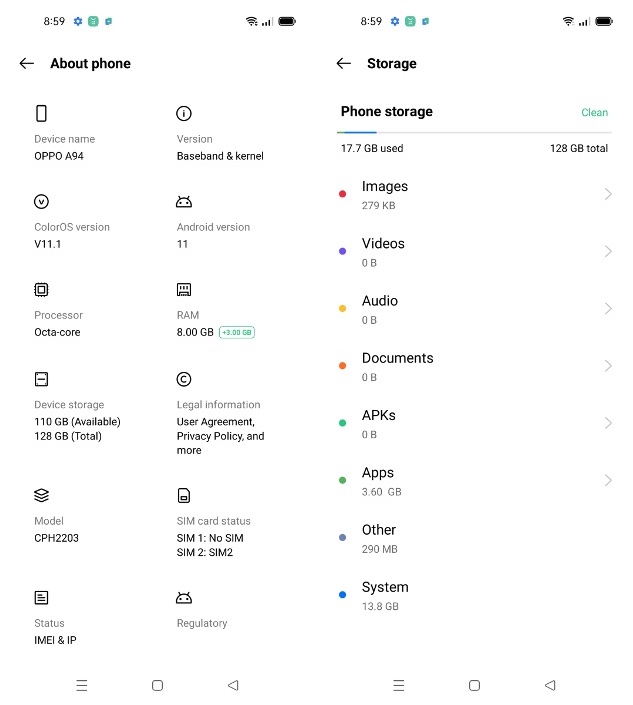633x705 pixels.
Task: Tap the RAM memory icon
Action: (x=184, y=290)
